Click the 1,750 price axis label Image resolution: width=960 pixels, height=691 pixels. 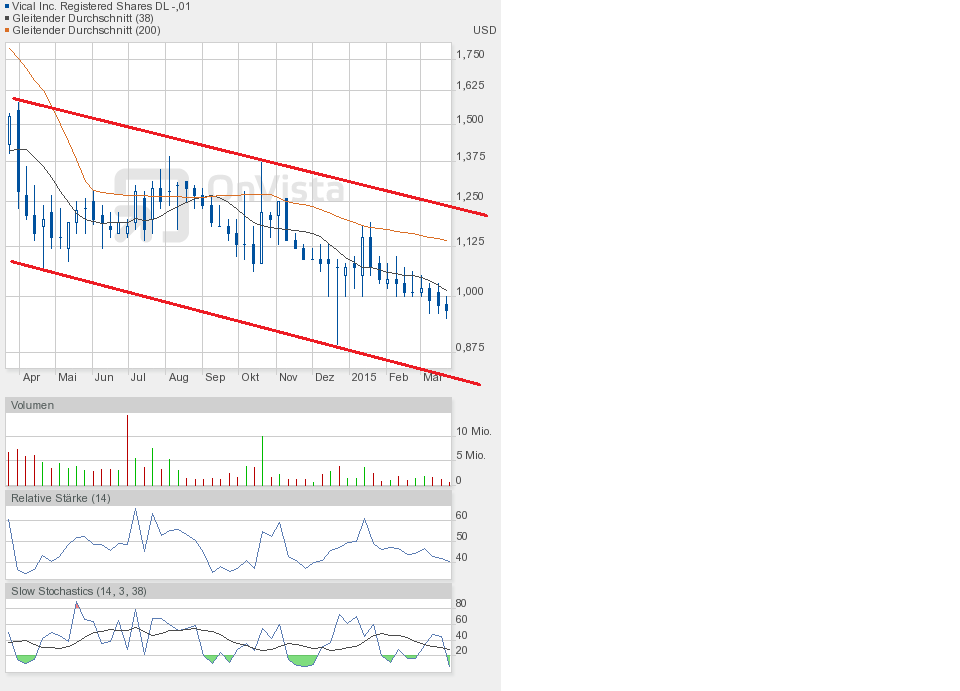pyautogui.click(x=469, y=54)
